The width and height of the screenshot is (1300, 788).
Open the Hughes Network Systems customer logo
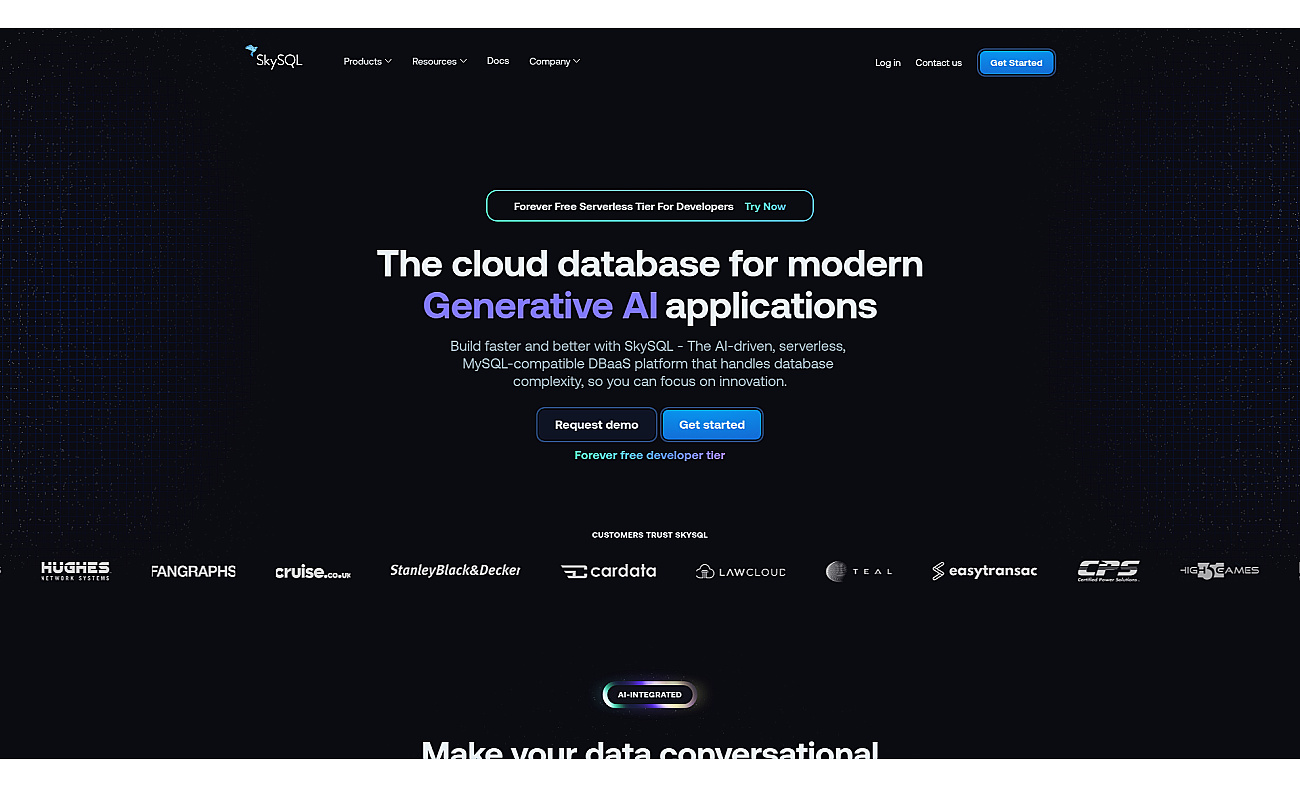click(x=75, y=571)
